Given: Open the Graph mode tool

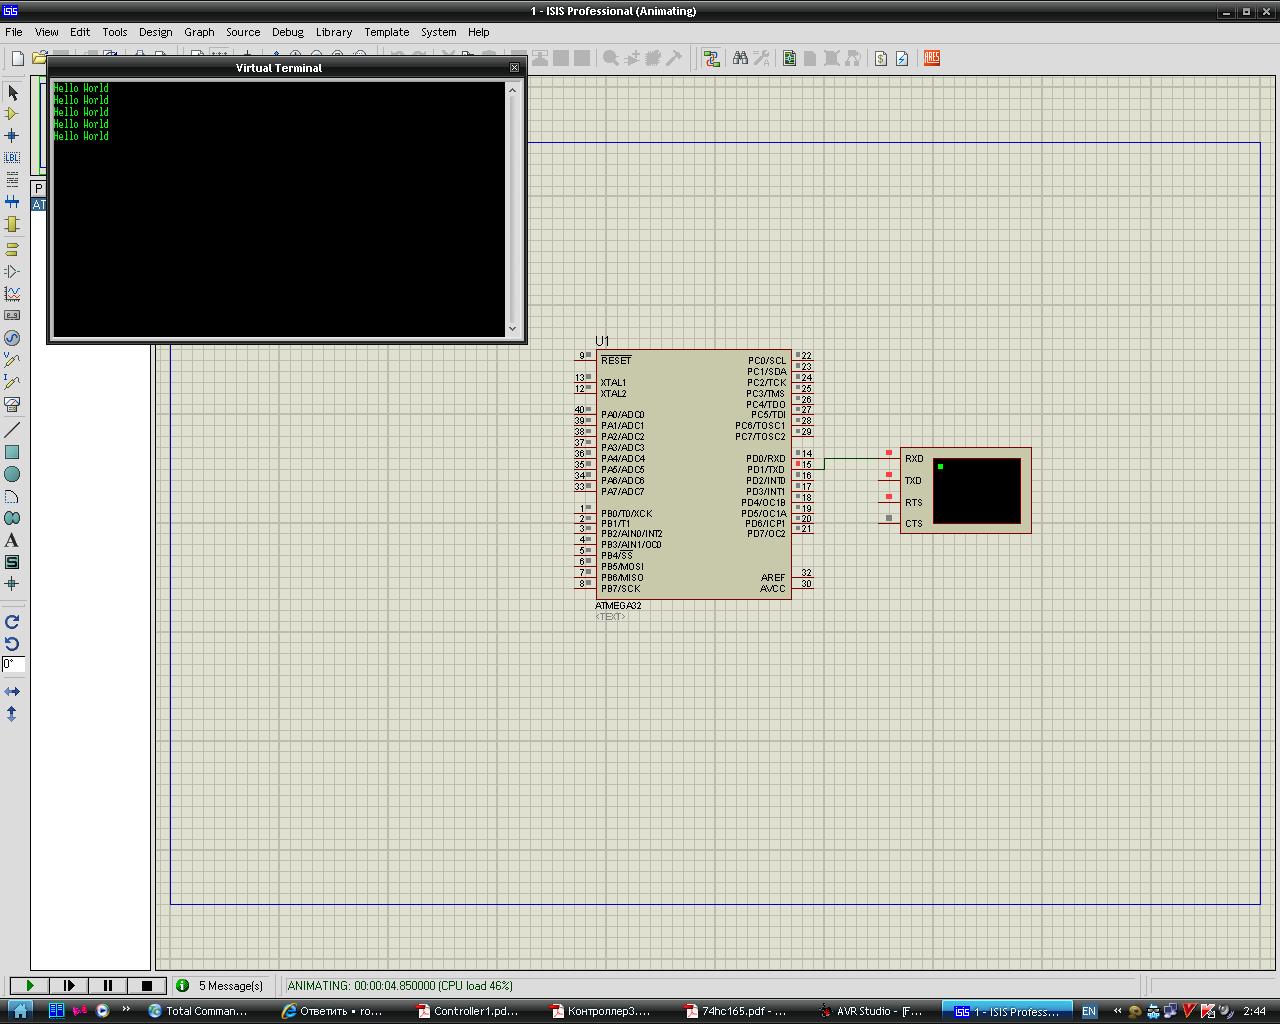Looking at the screenshot, I should click(x=12, y=294).
